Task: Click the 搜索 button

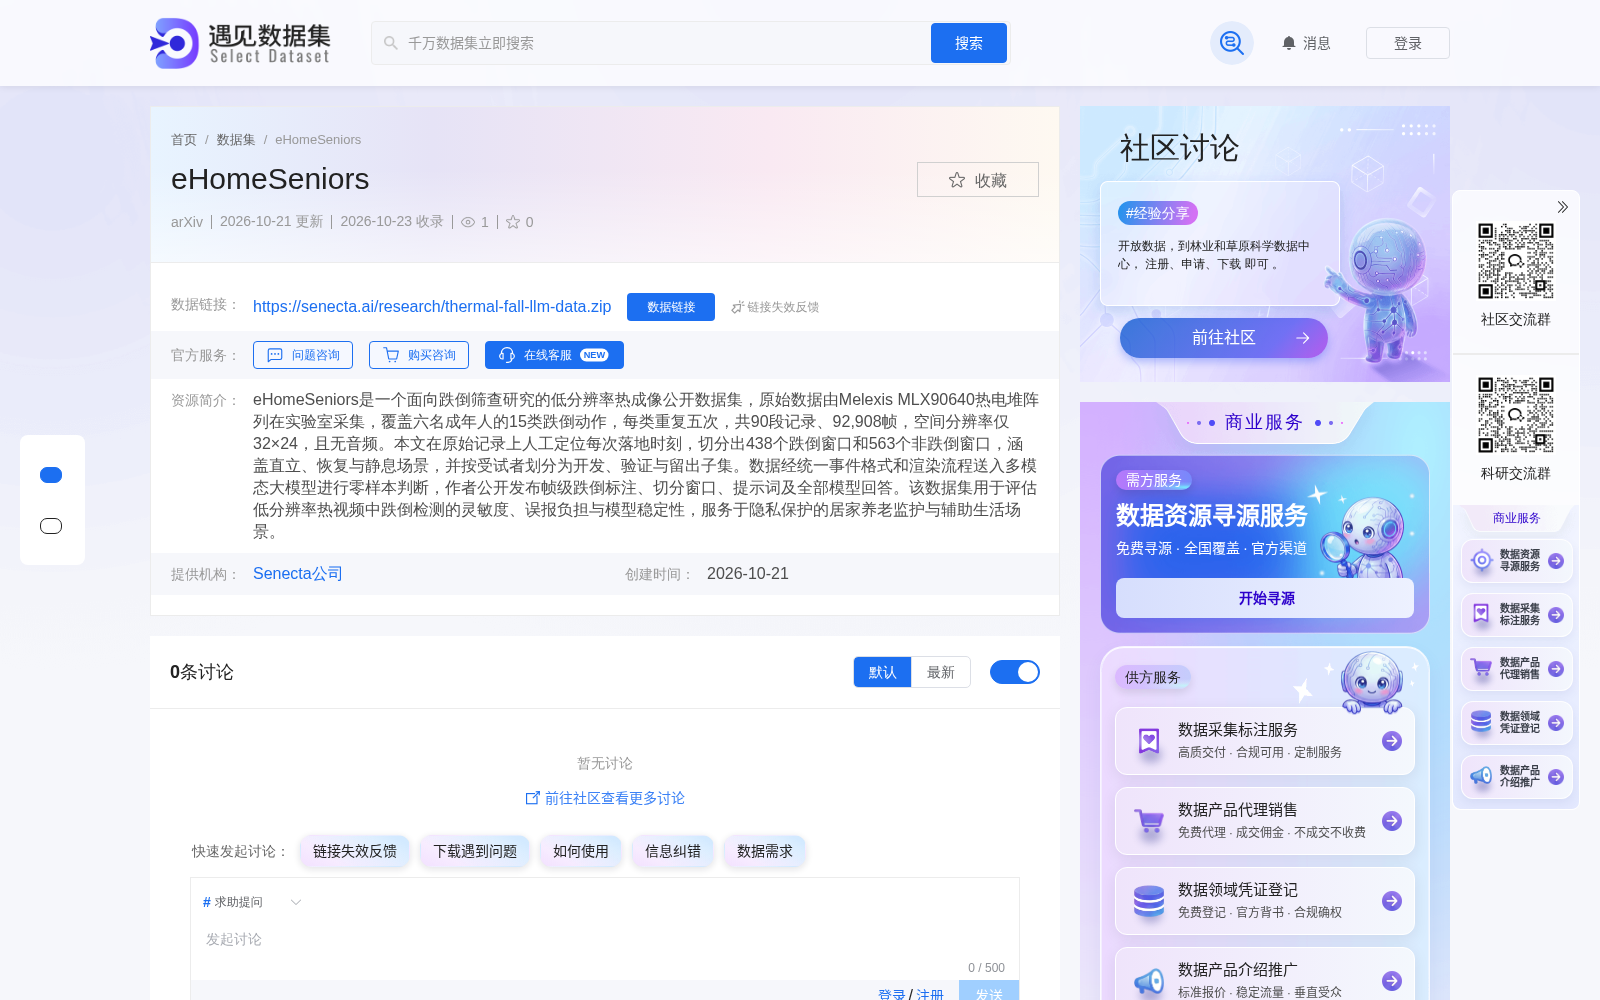Action: (969, 43)
